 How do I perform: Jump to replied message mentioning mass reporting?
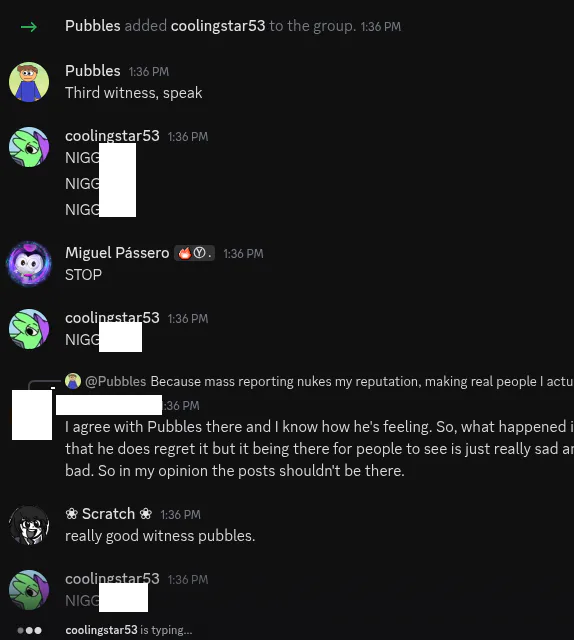click(x=362, y=381)
